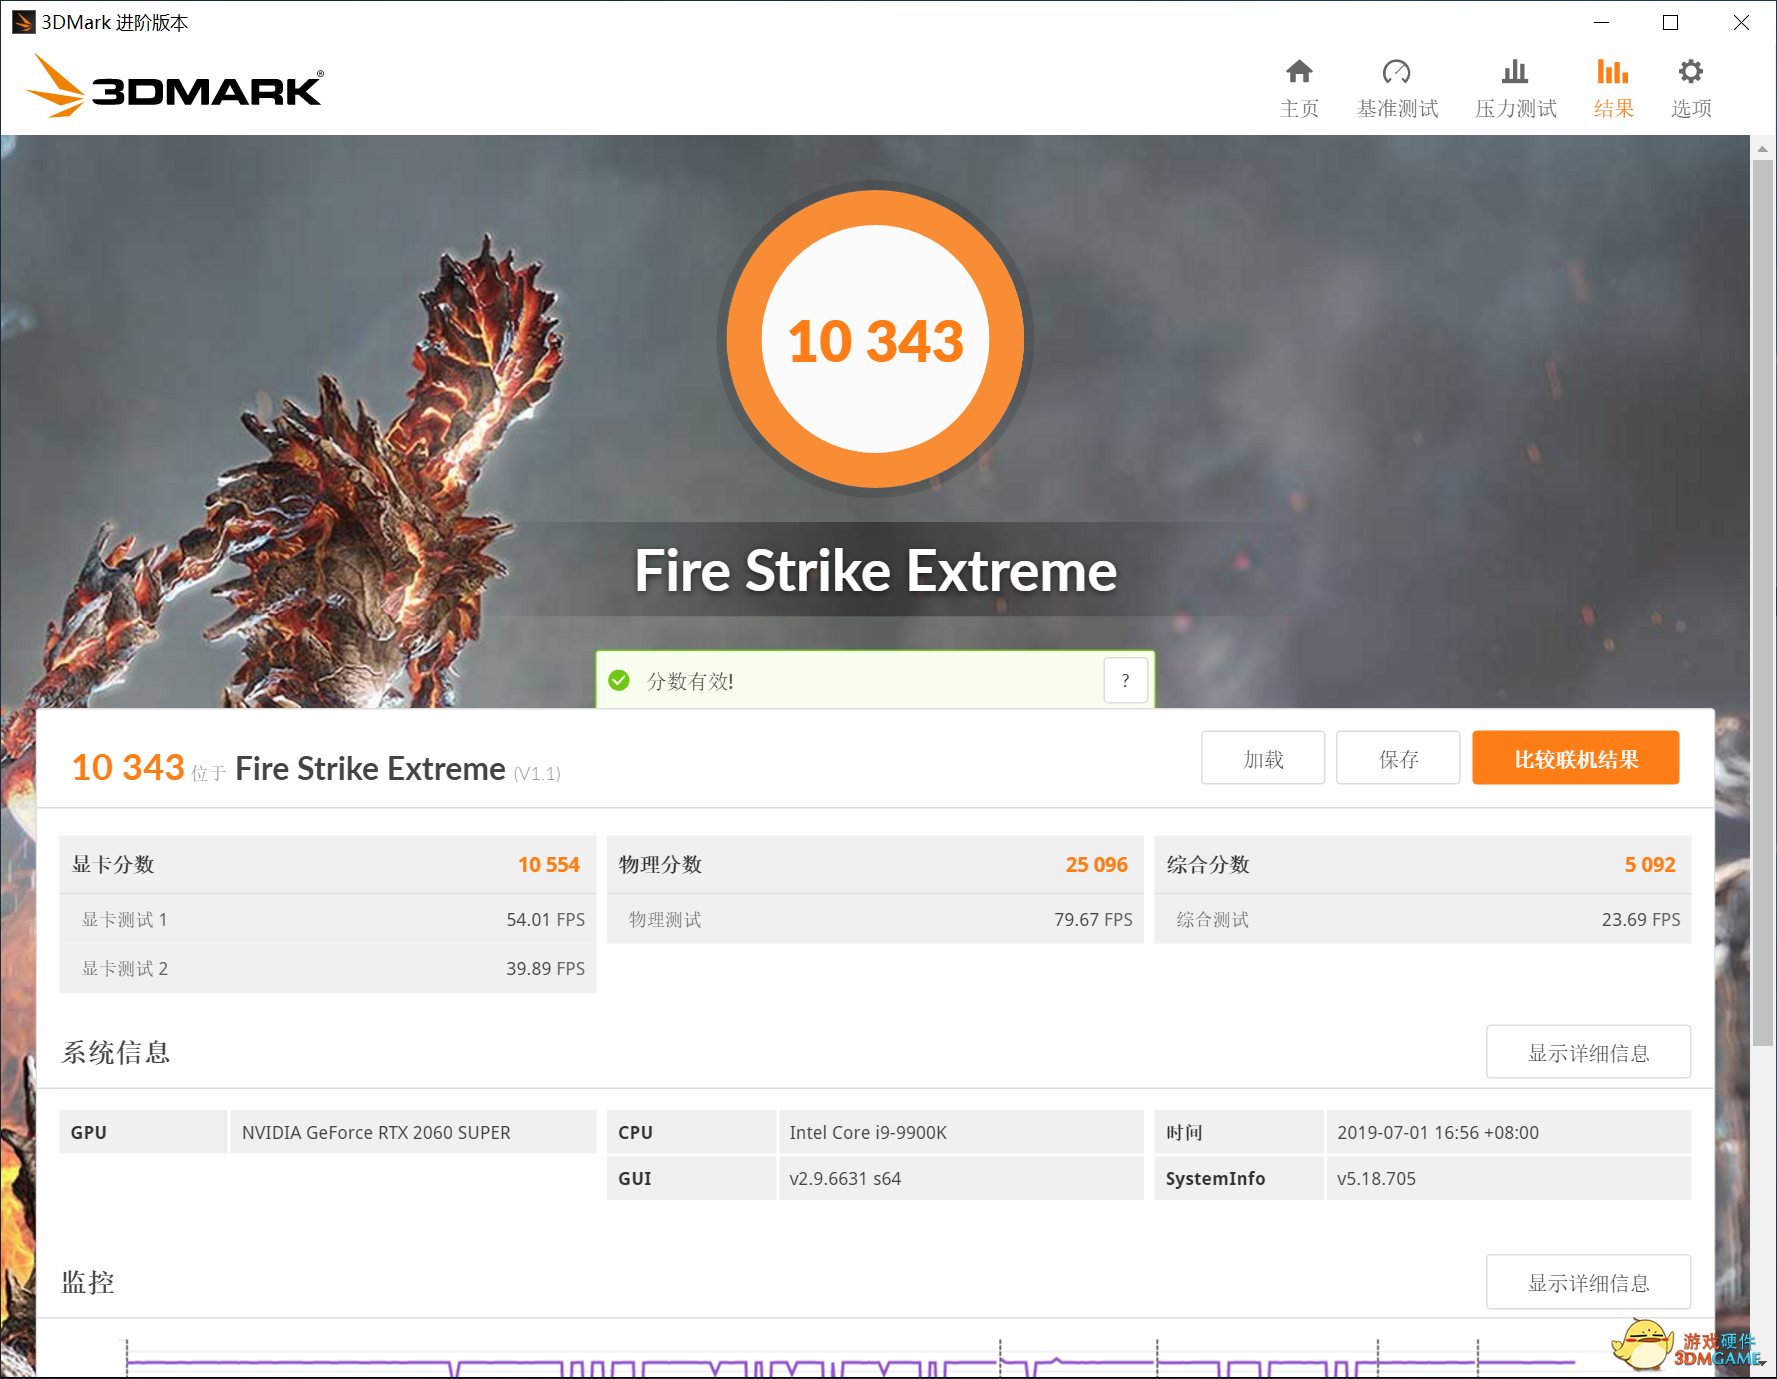Click the vertical scrollbar thumb
Viewport: 1777px width, 1379px height.
[1763, 603]
